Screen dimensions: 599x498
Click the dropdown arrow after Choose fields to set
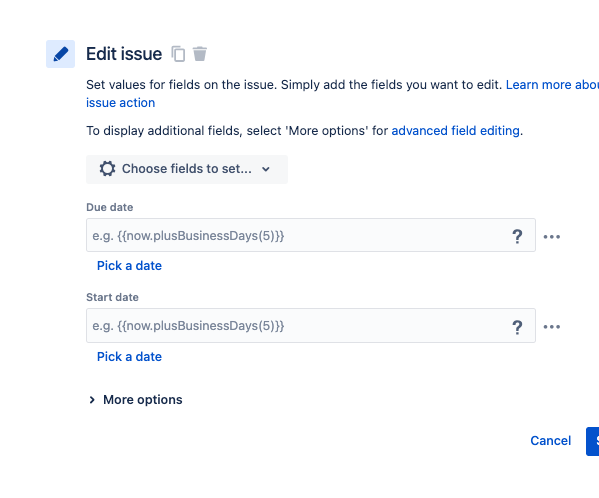pos(266,169)
